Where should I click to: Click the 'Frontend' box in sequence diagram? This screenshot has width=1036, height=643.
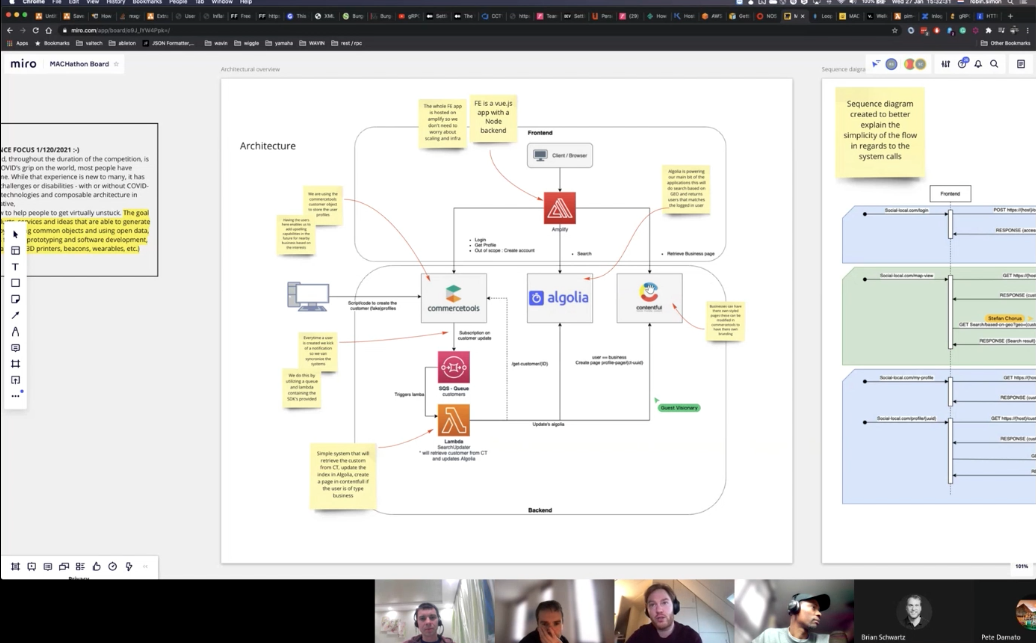tap(950, 194)
